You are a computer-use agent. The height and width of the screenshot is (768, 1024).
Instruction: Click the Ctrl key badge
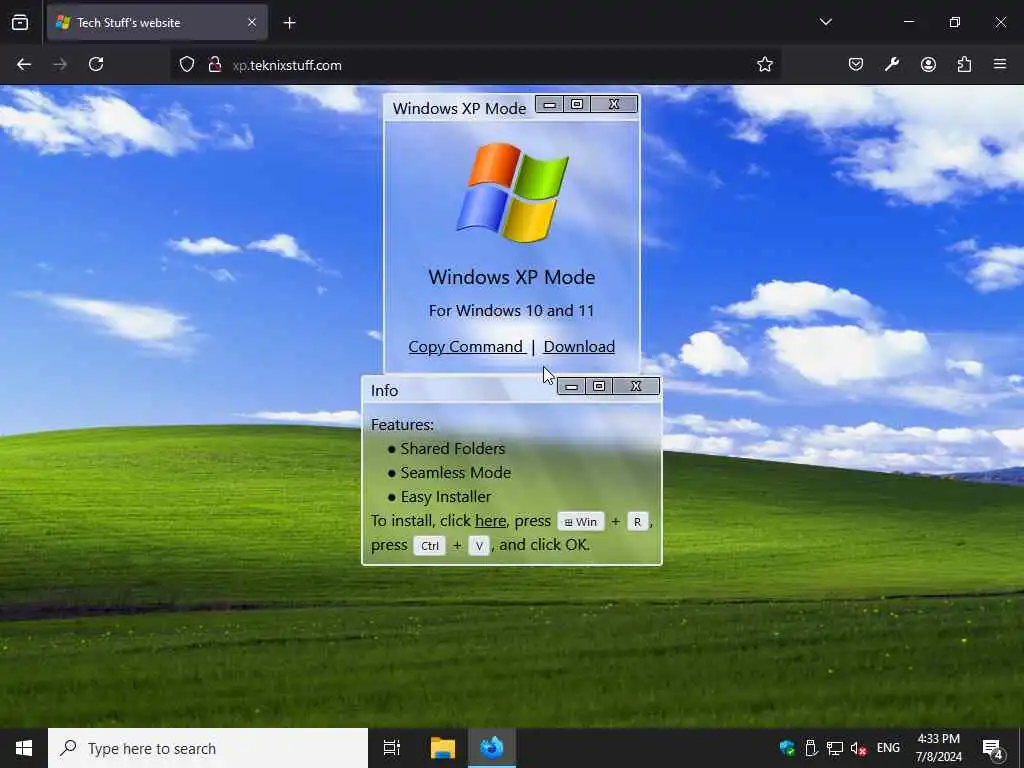(430, 546)
